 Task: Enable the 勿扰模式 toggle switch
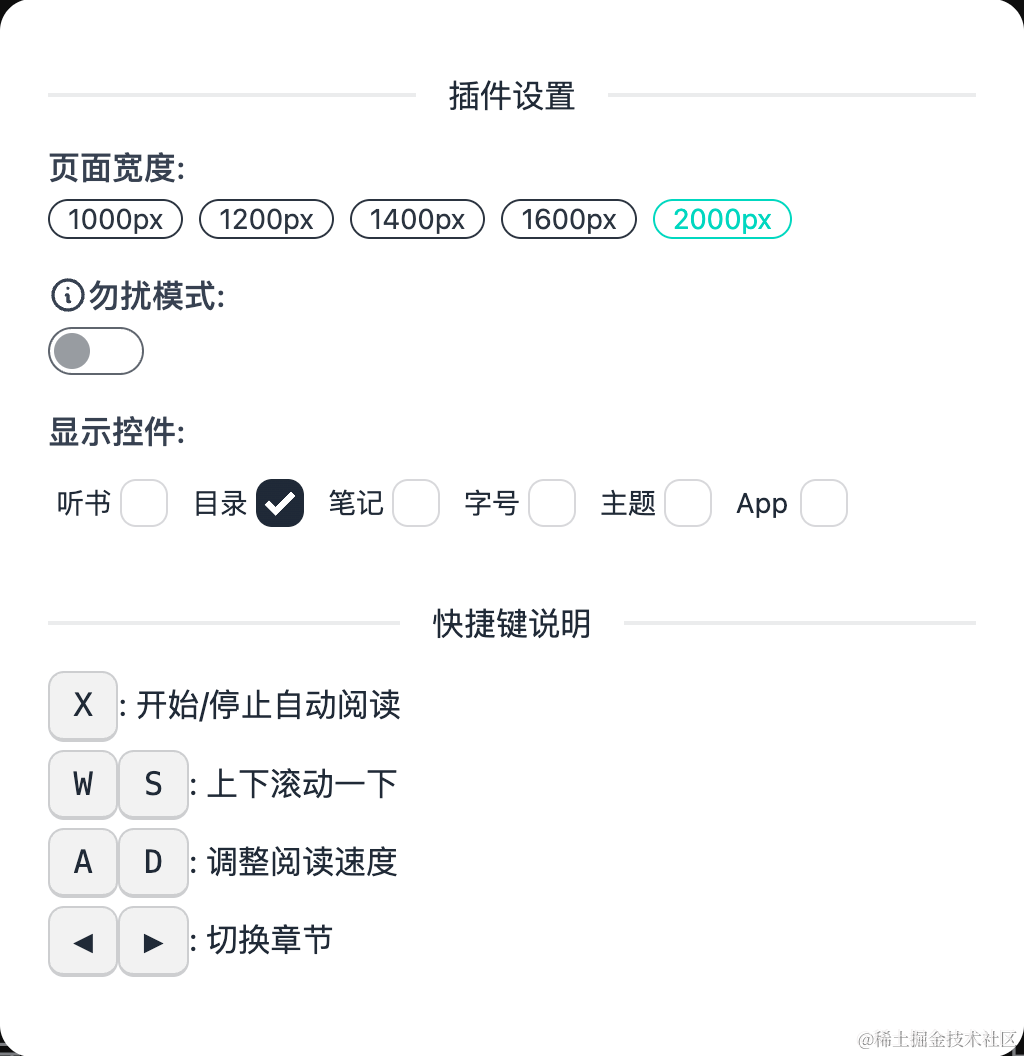coord(96,350)
